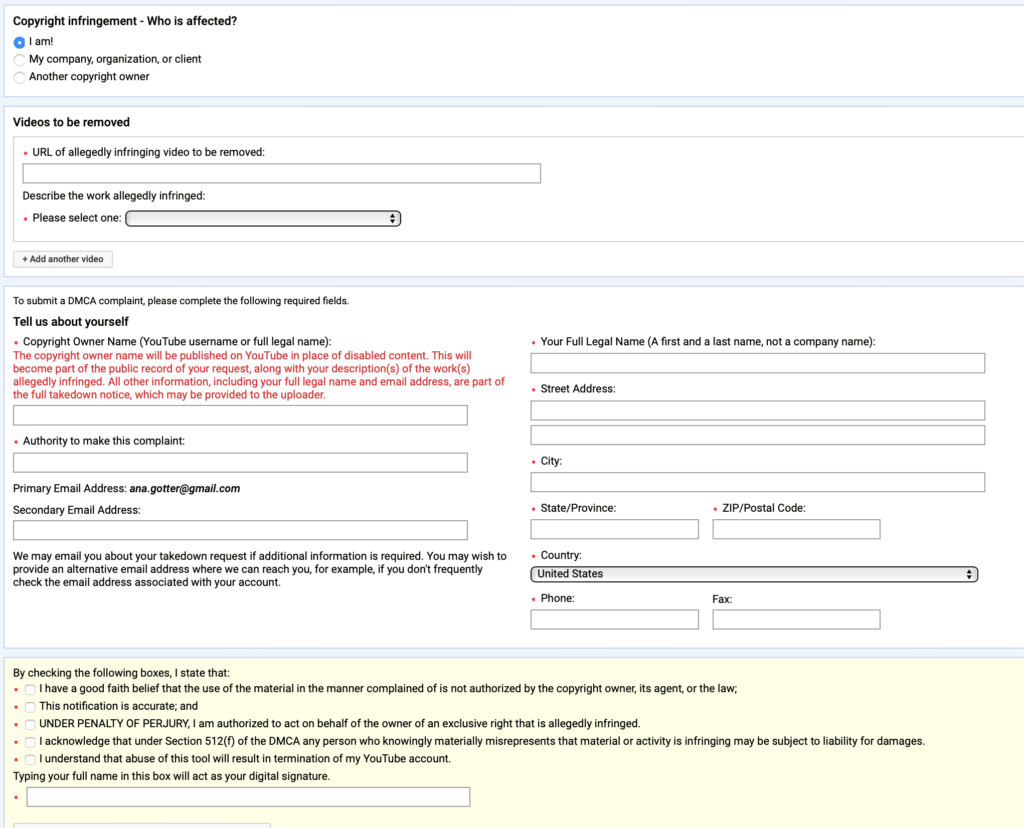Open the "Please select one" work type dropdown
The height and width of the screenshot is (828, 1024).
[263, 218]
